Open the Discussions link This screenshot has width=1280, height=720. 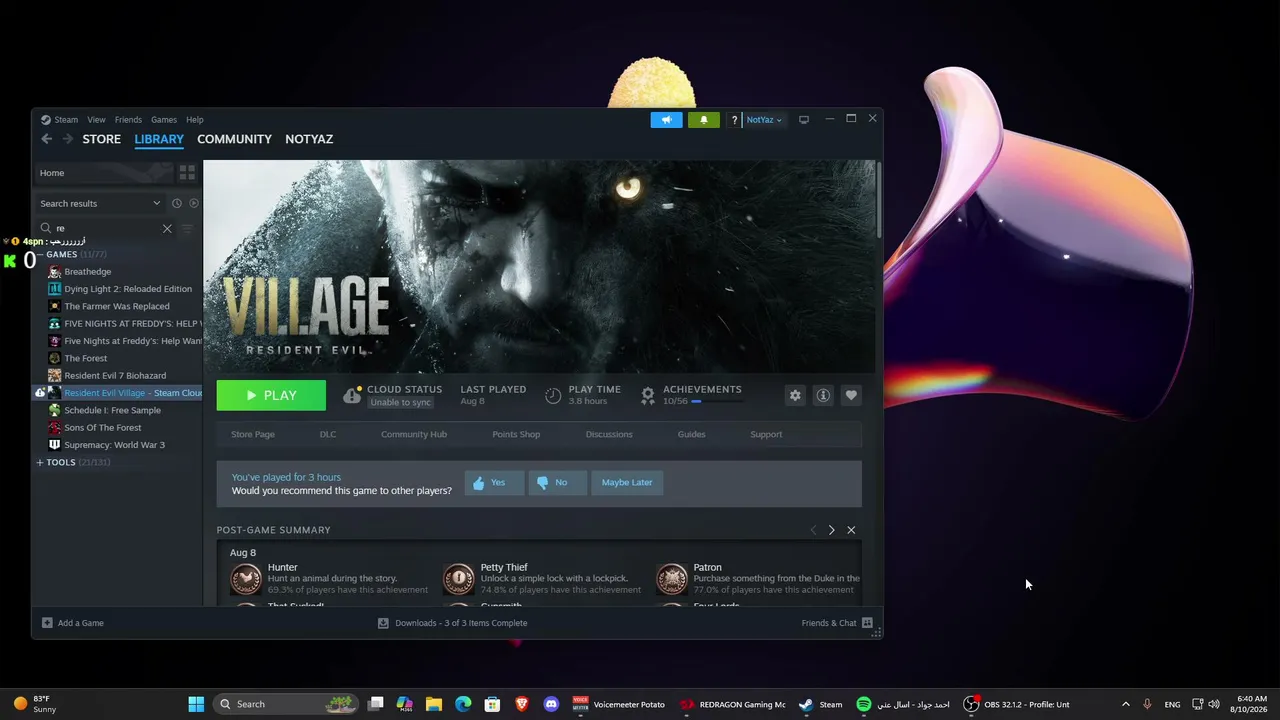tap(609, 434)
